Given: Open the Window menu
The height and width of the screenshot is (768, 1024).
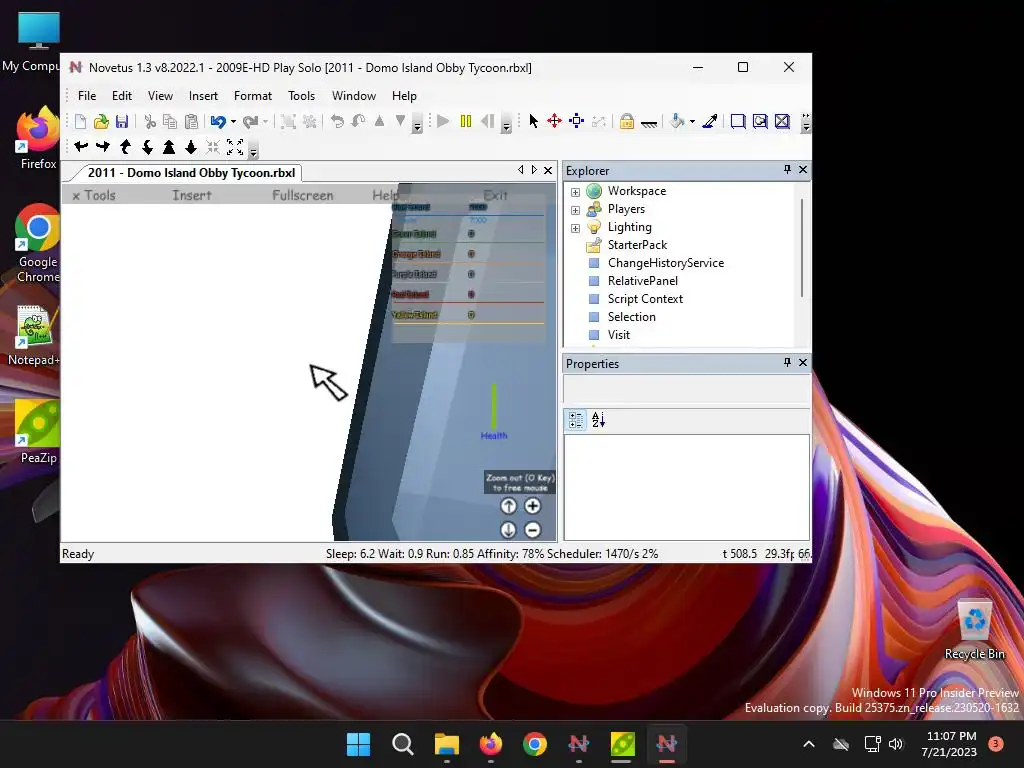Looking at the screenshot, I should (x=354, y=96).
